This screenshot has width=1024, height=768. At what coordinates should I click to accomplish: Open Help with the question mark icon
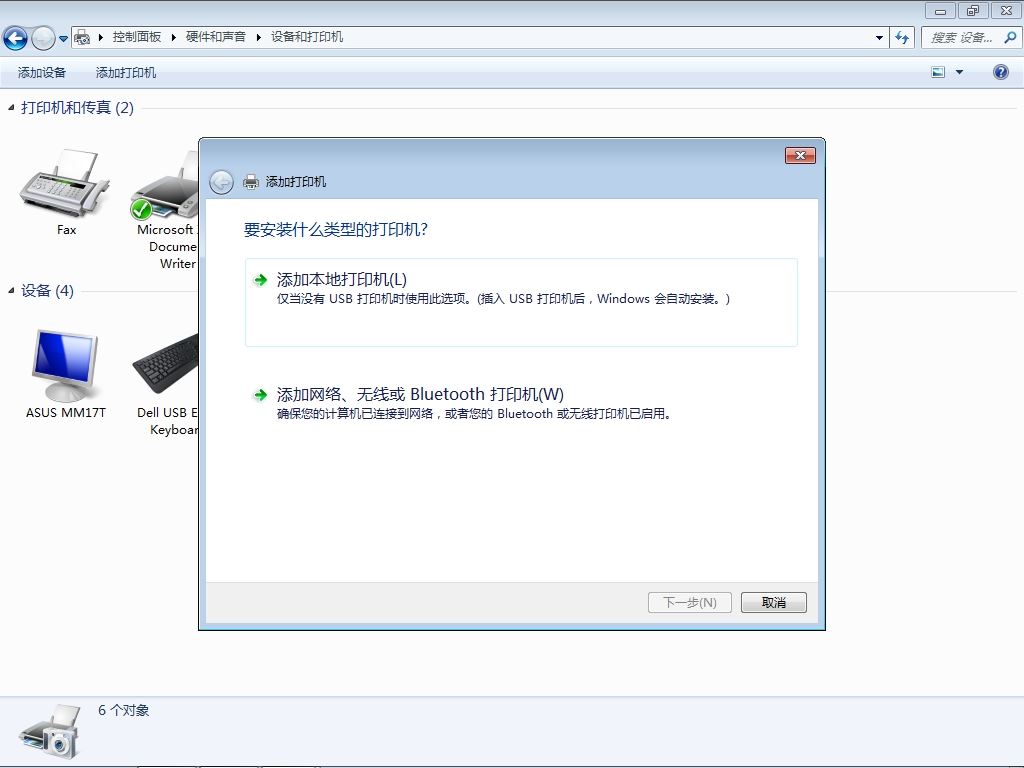click(1000, 72)
